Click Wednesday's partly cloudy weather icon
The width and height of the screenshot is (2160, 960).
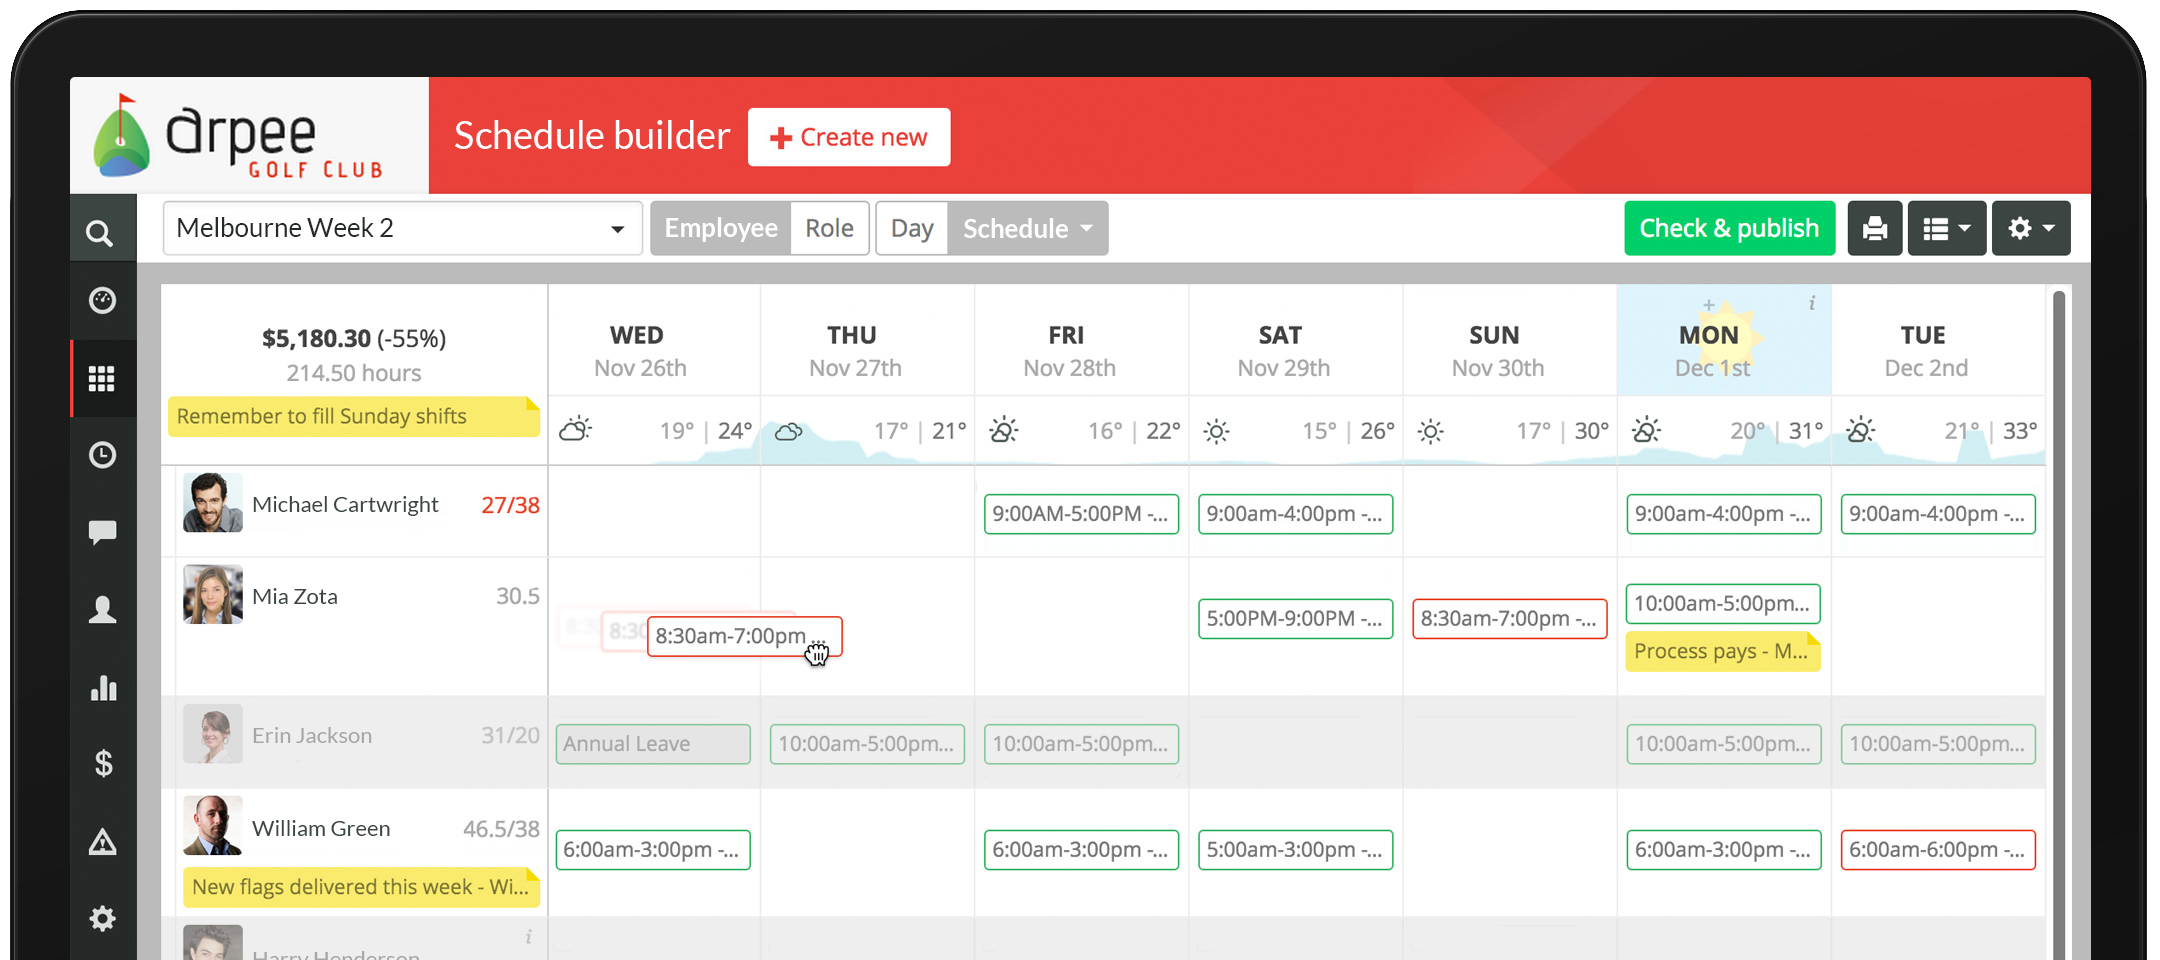(575, 430)
